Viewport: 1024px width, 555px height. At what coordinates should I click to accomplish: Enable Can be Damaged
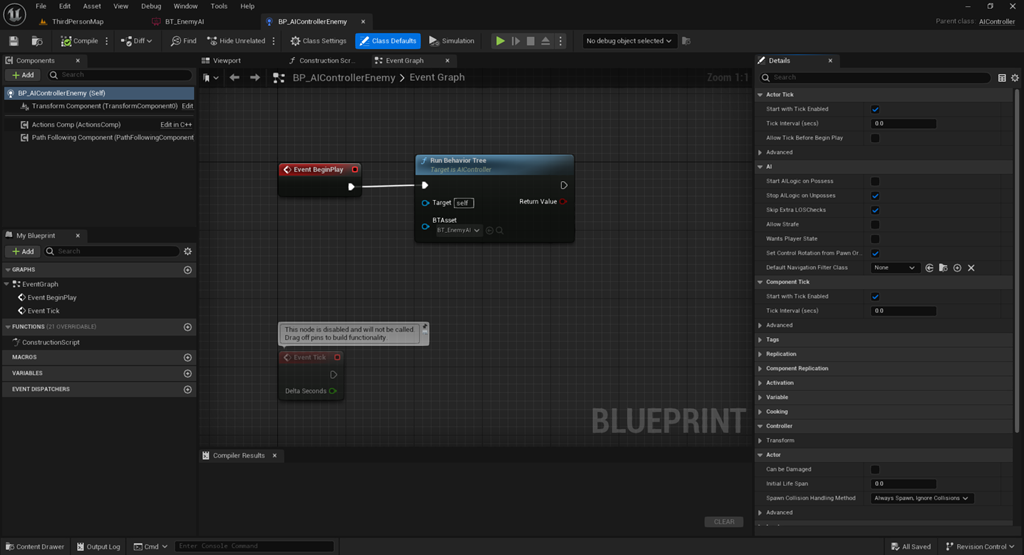click(875, 469)
